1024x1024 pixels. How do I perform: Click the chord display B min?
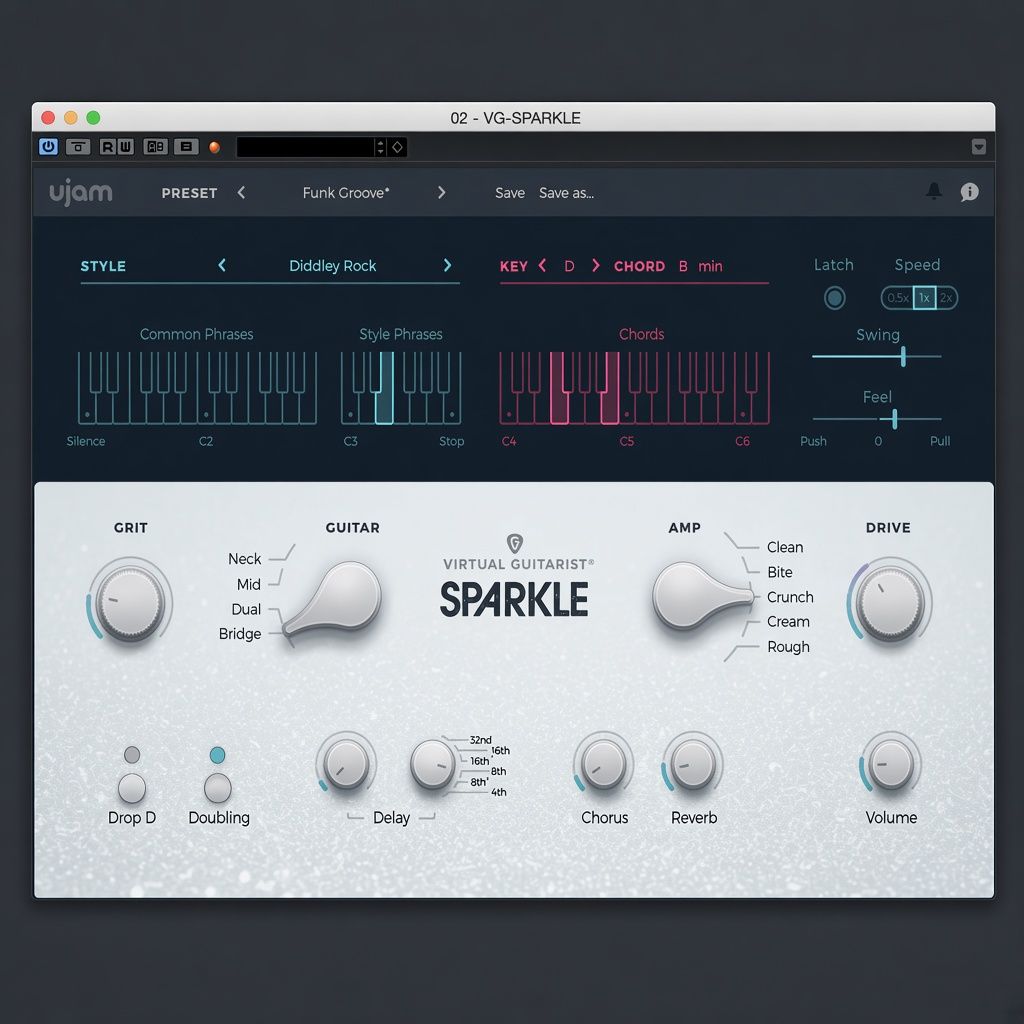tap(701, 266)
